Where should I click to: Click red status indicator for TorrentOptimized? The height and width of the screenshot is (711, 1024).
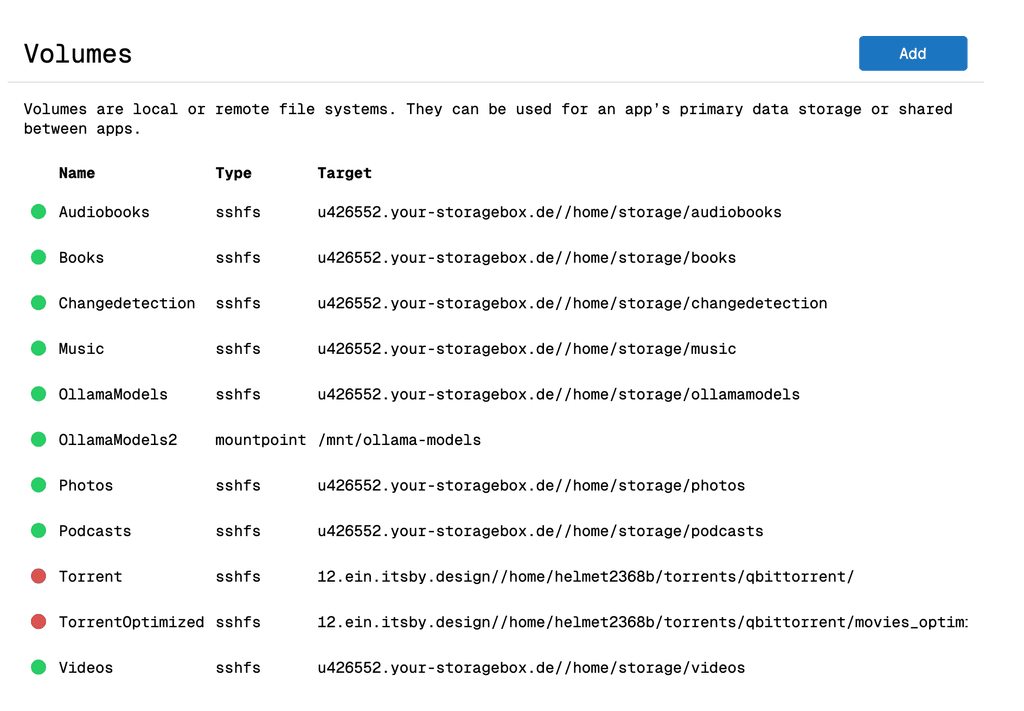point(39,622)
